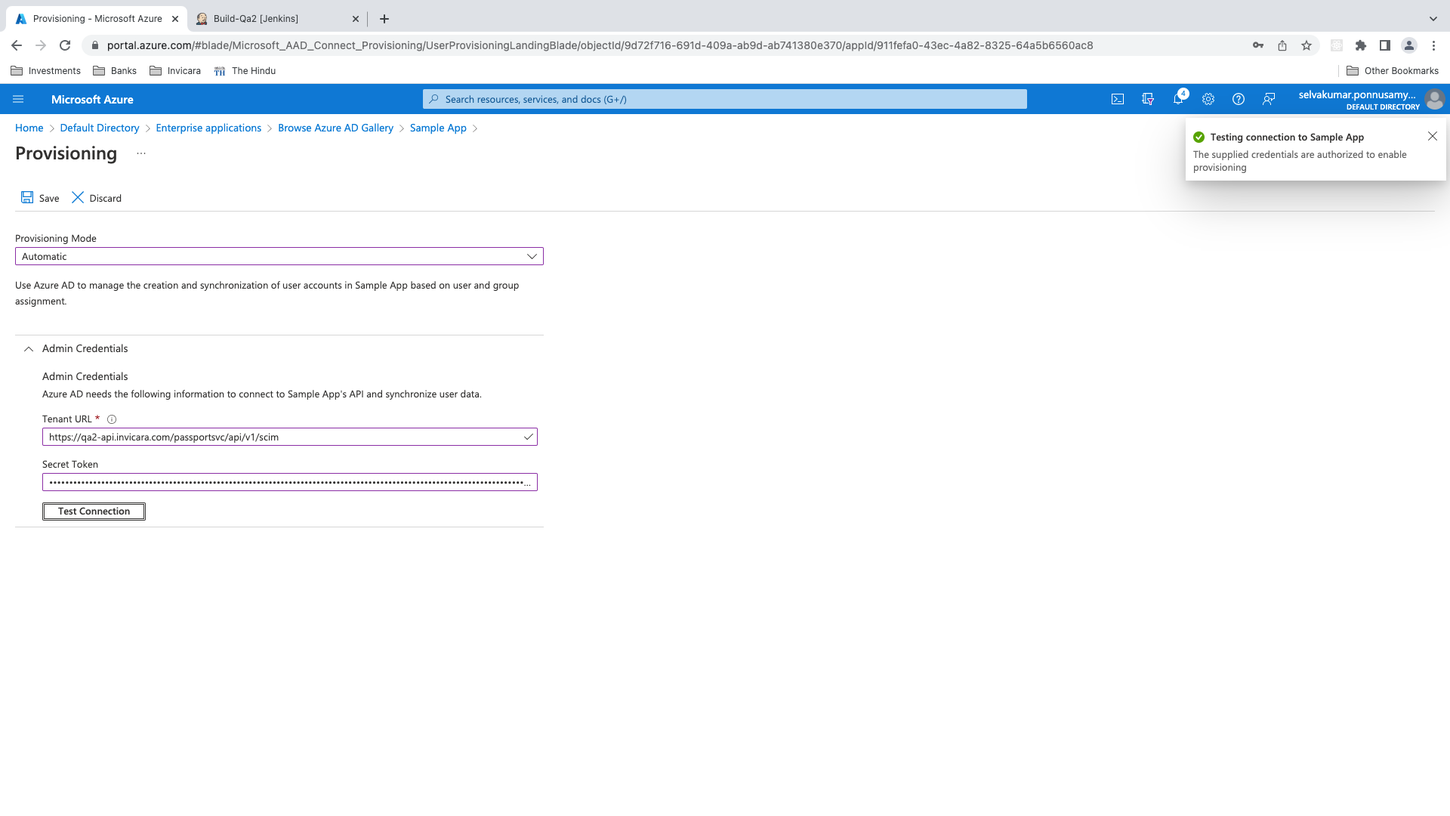Open Azure Cloud Shell icon
1450x816 pixels.
tap(1117, 99)
